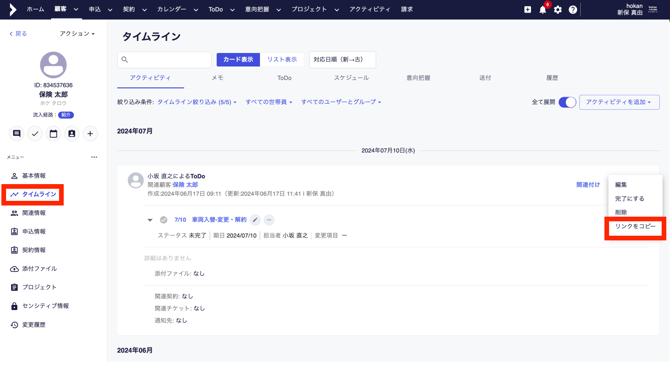Select リンクをコピー in context menu
This screenshot has height=391, width=670.
point(635,226)
